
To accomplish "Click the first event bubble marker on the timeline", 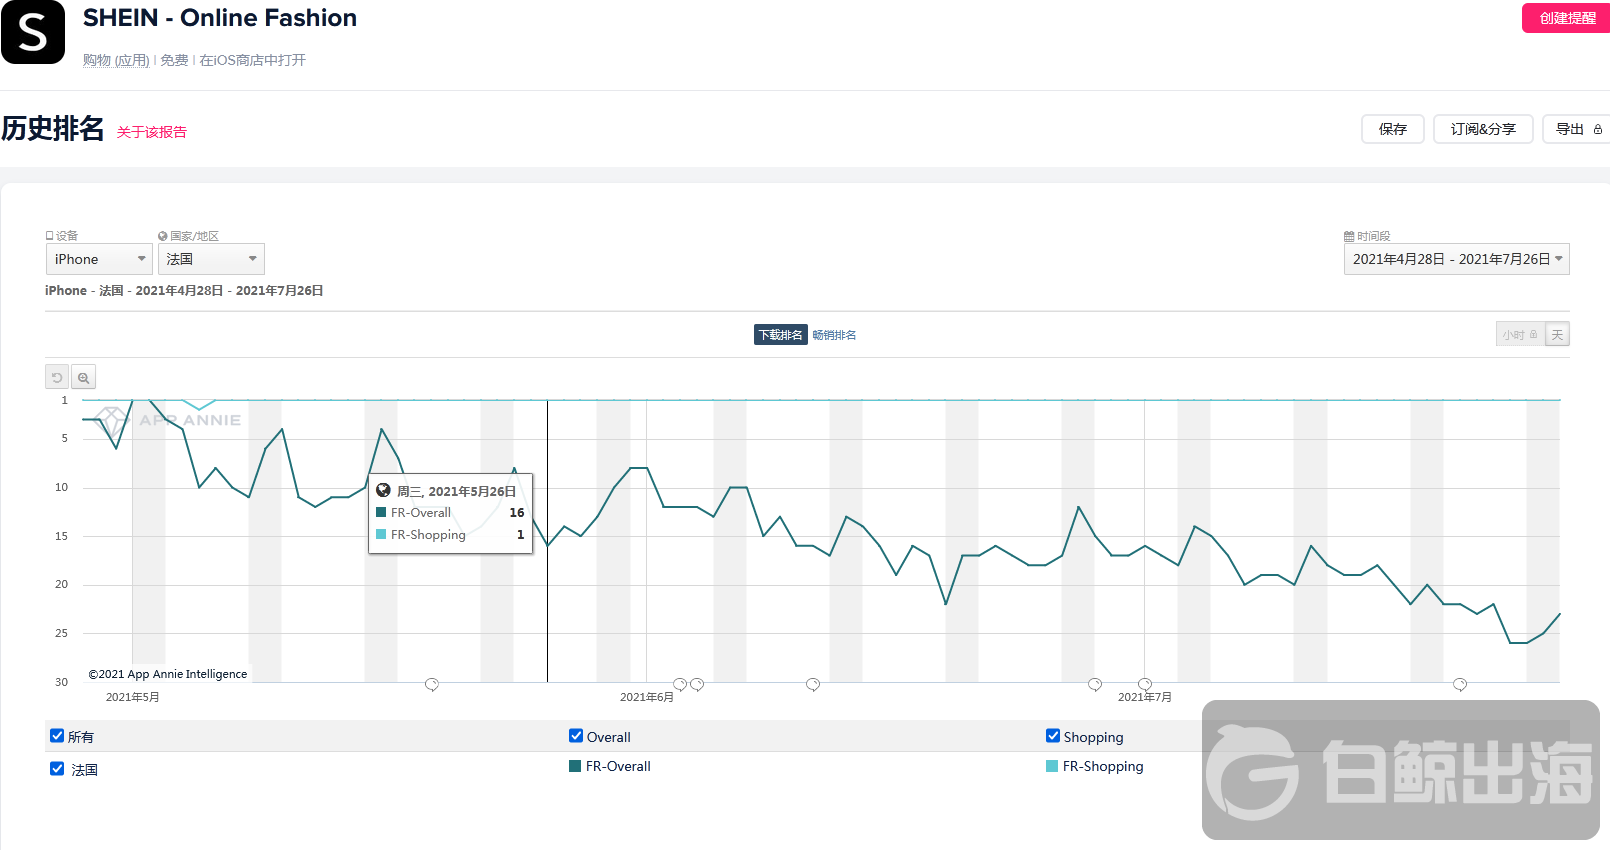I will [x=432, y=684].
